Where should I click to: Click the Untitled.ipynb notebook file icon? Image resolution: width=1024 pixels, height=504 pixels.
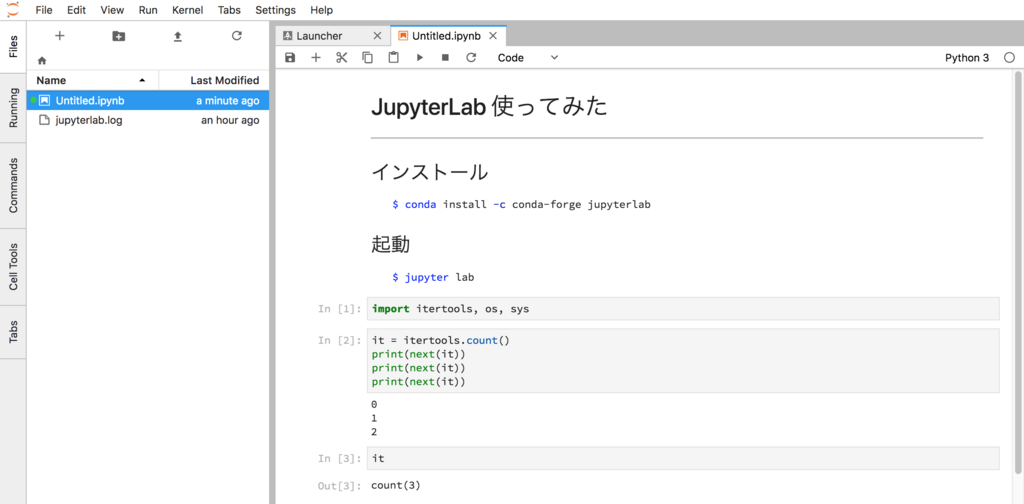tap(44, 101)
